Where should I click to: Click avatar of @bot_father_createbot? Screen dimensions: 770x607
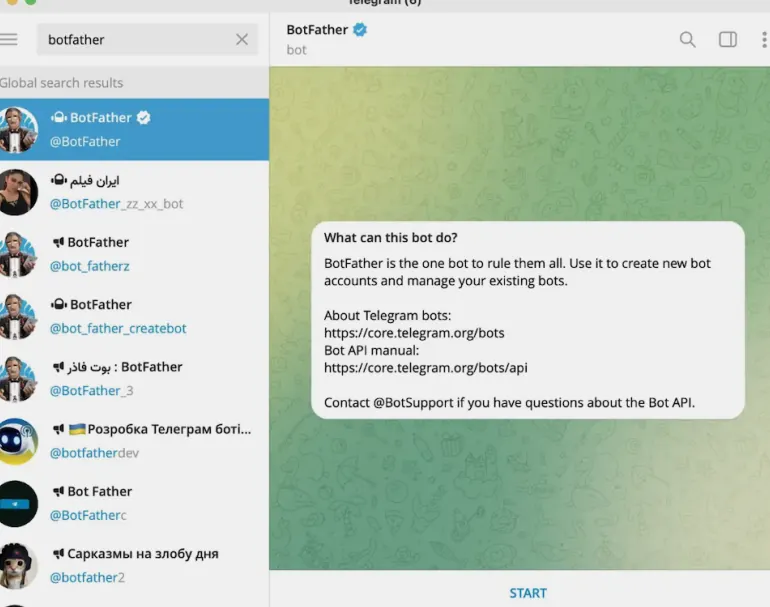point(18,317)
